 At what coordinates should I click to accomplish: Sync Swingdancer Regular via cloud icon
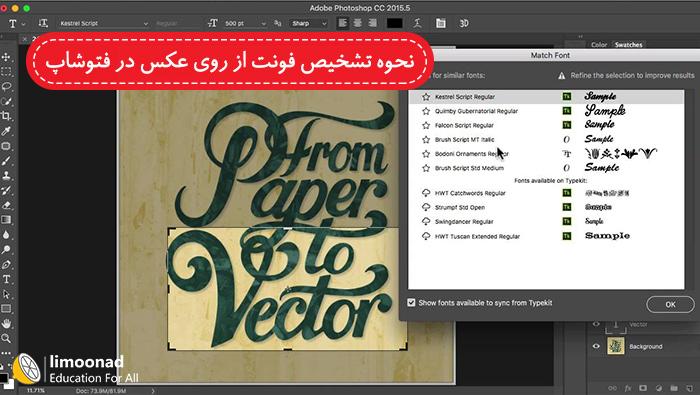tap(426, 221)
